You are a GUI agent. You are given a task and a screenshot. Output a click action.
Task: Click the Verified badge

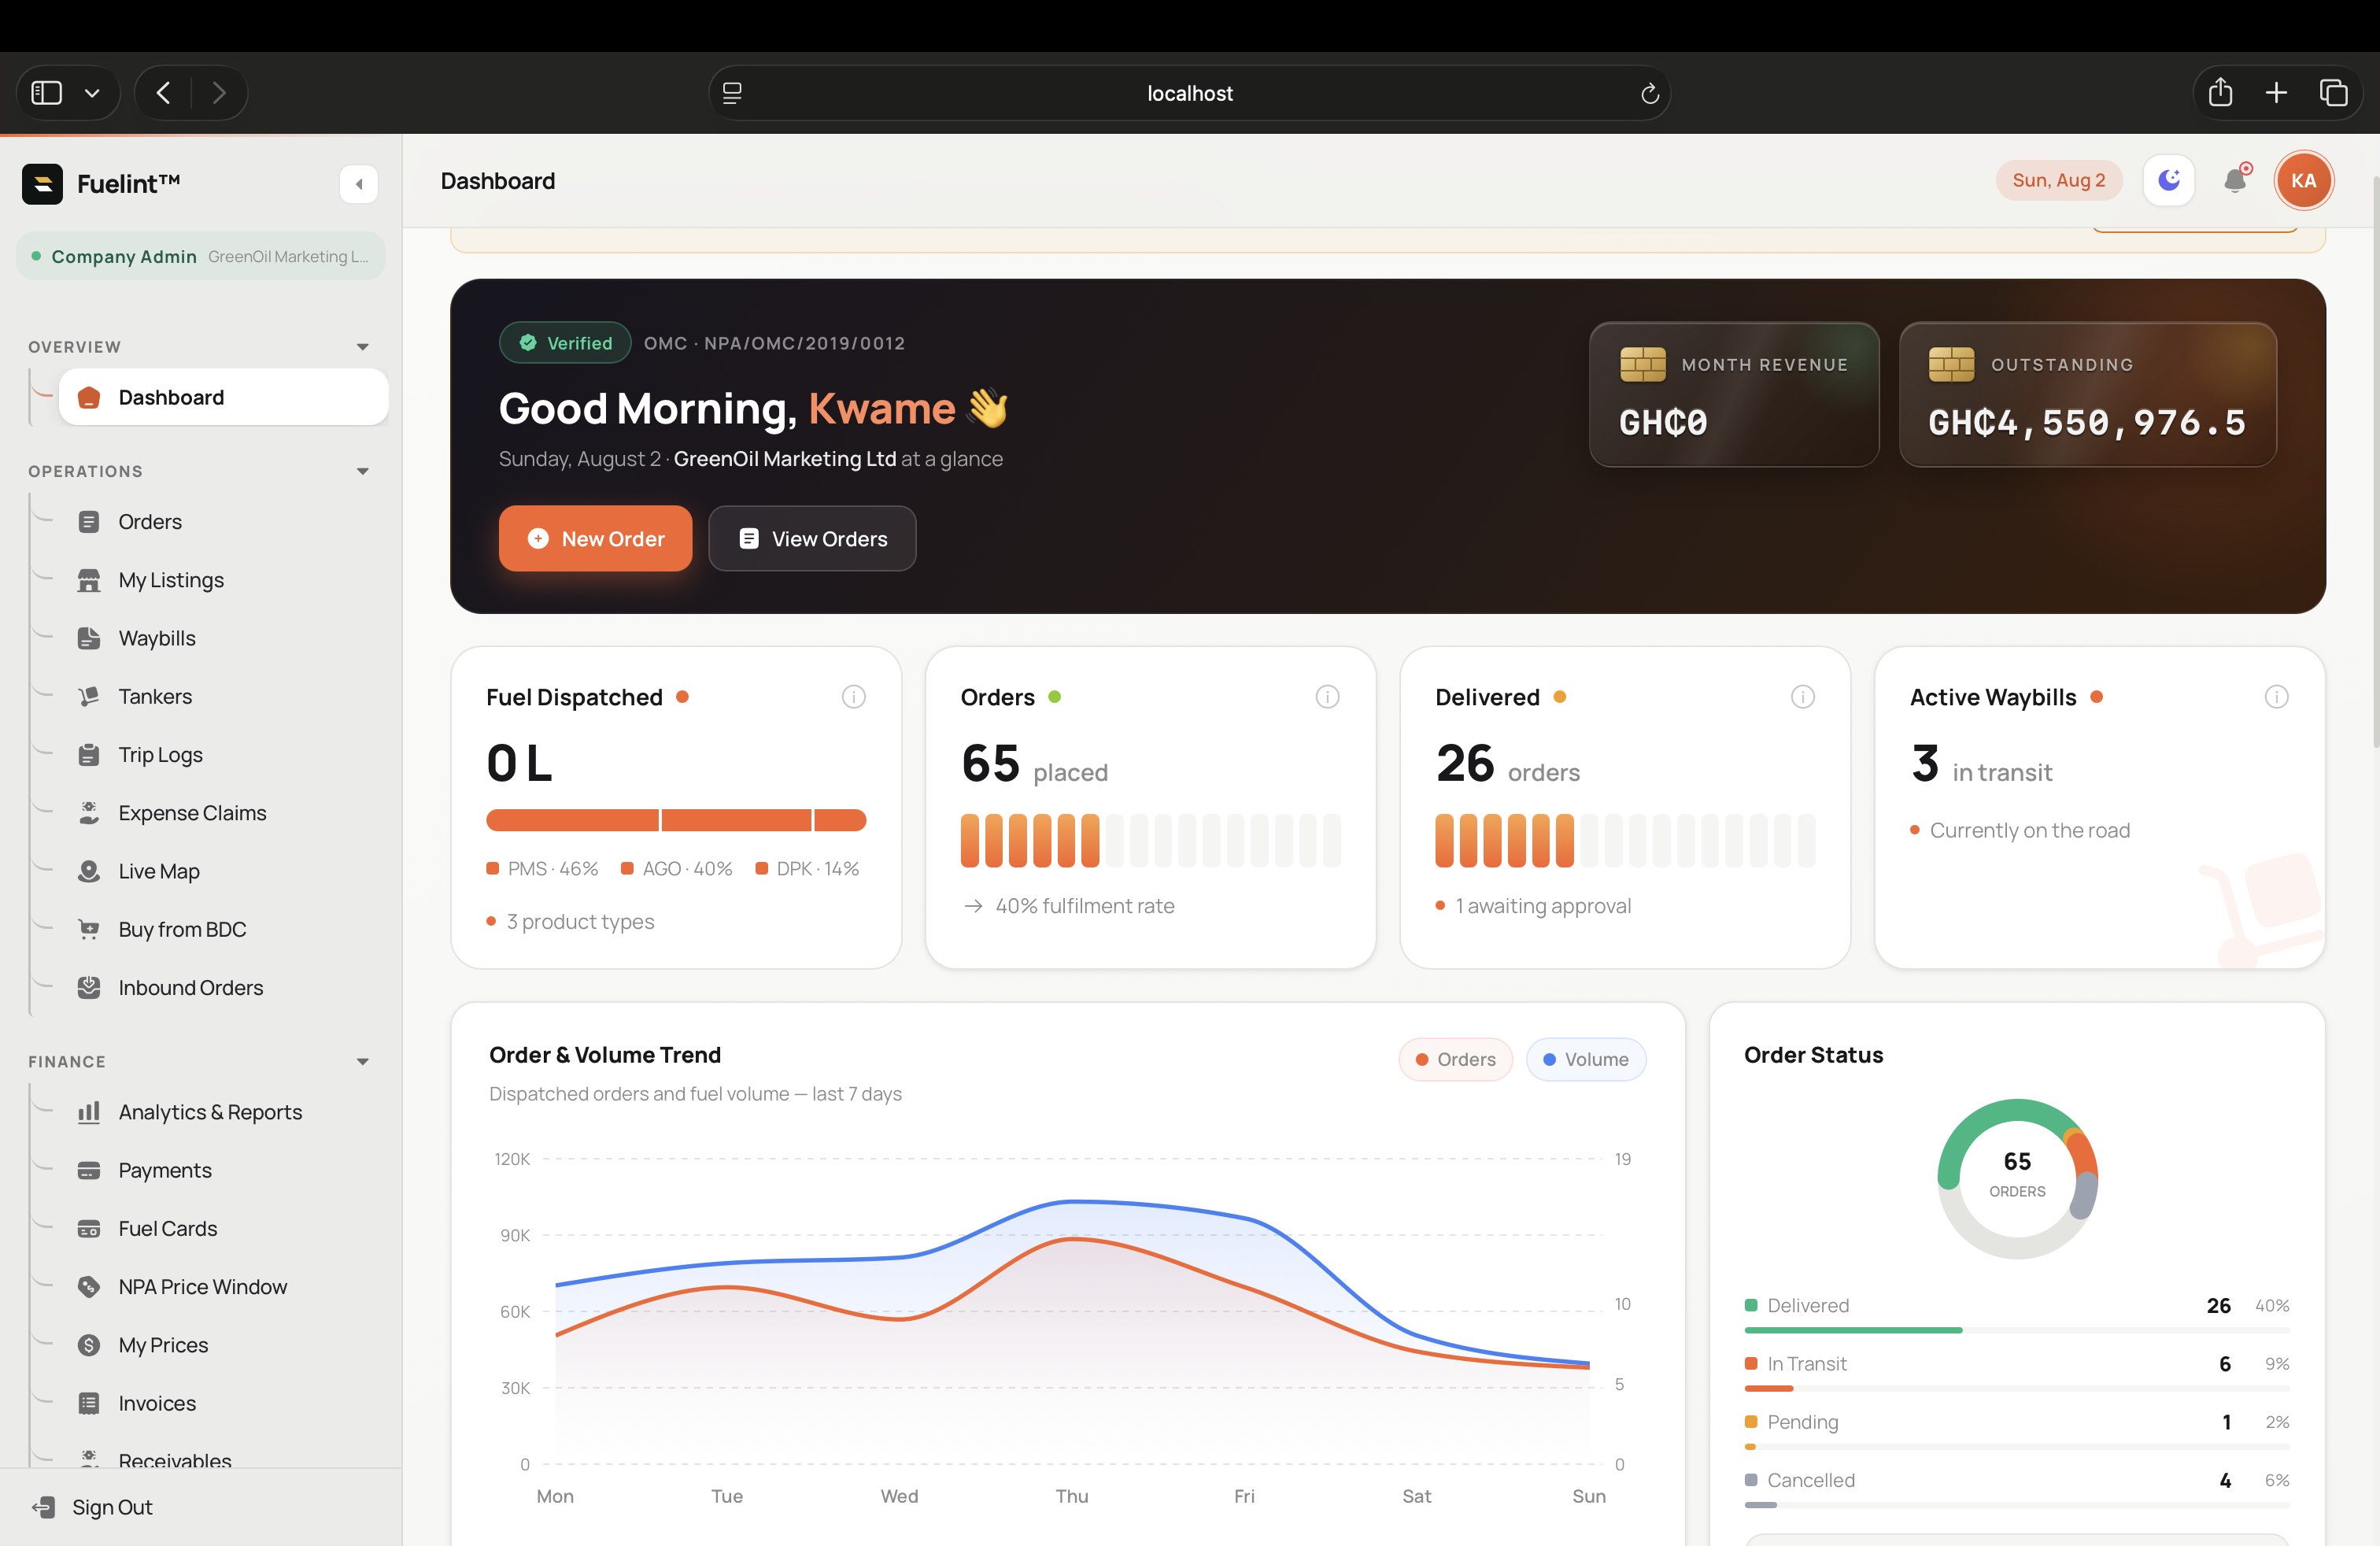[565, 343]
